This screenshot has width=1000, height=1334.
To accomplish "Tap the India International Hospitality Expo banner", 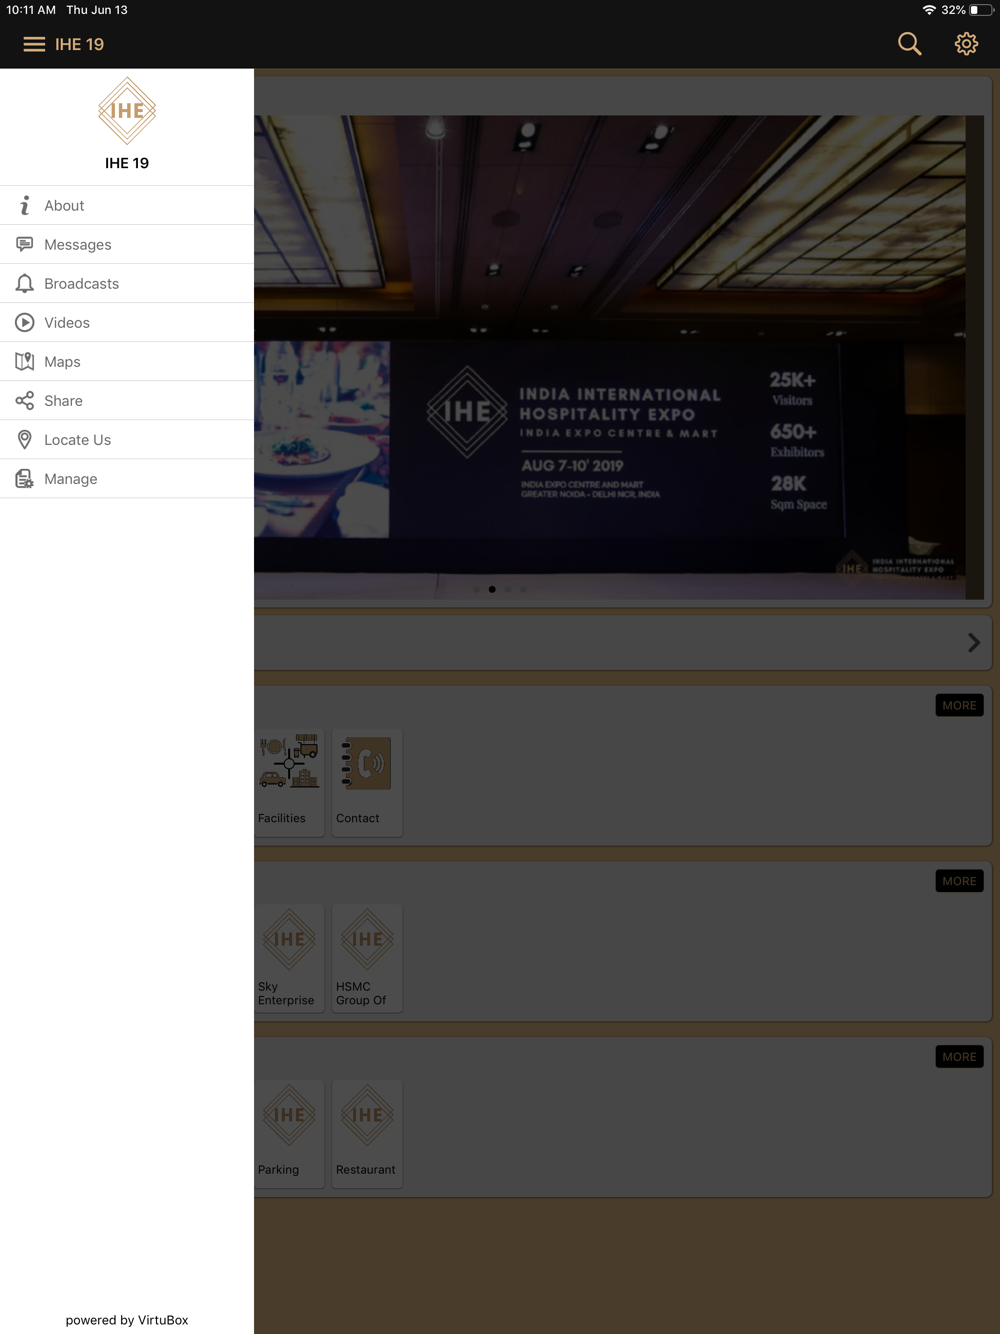I will coord(619,357).
